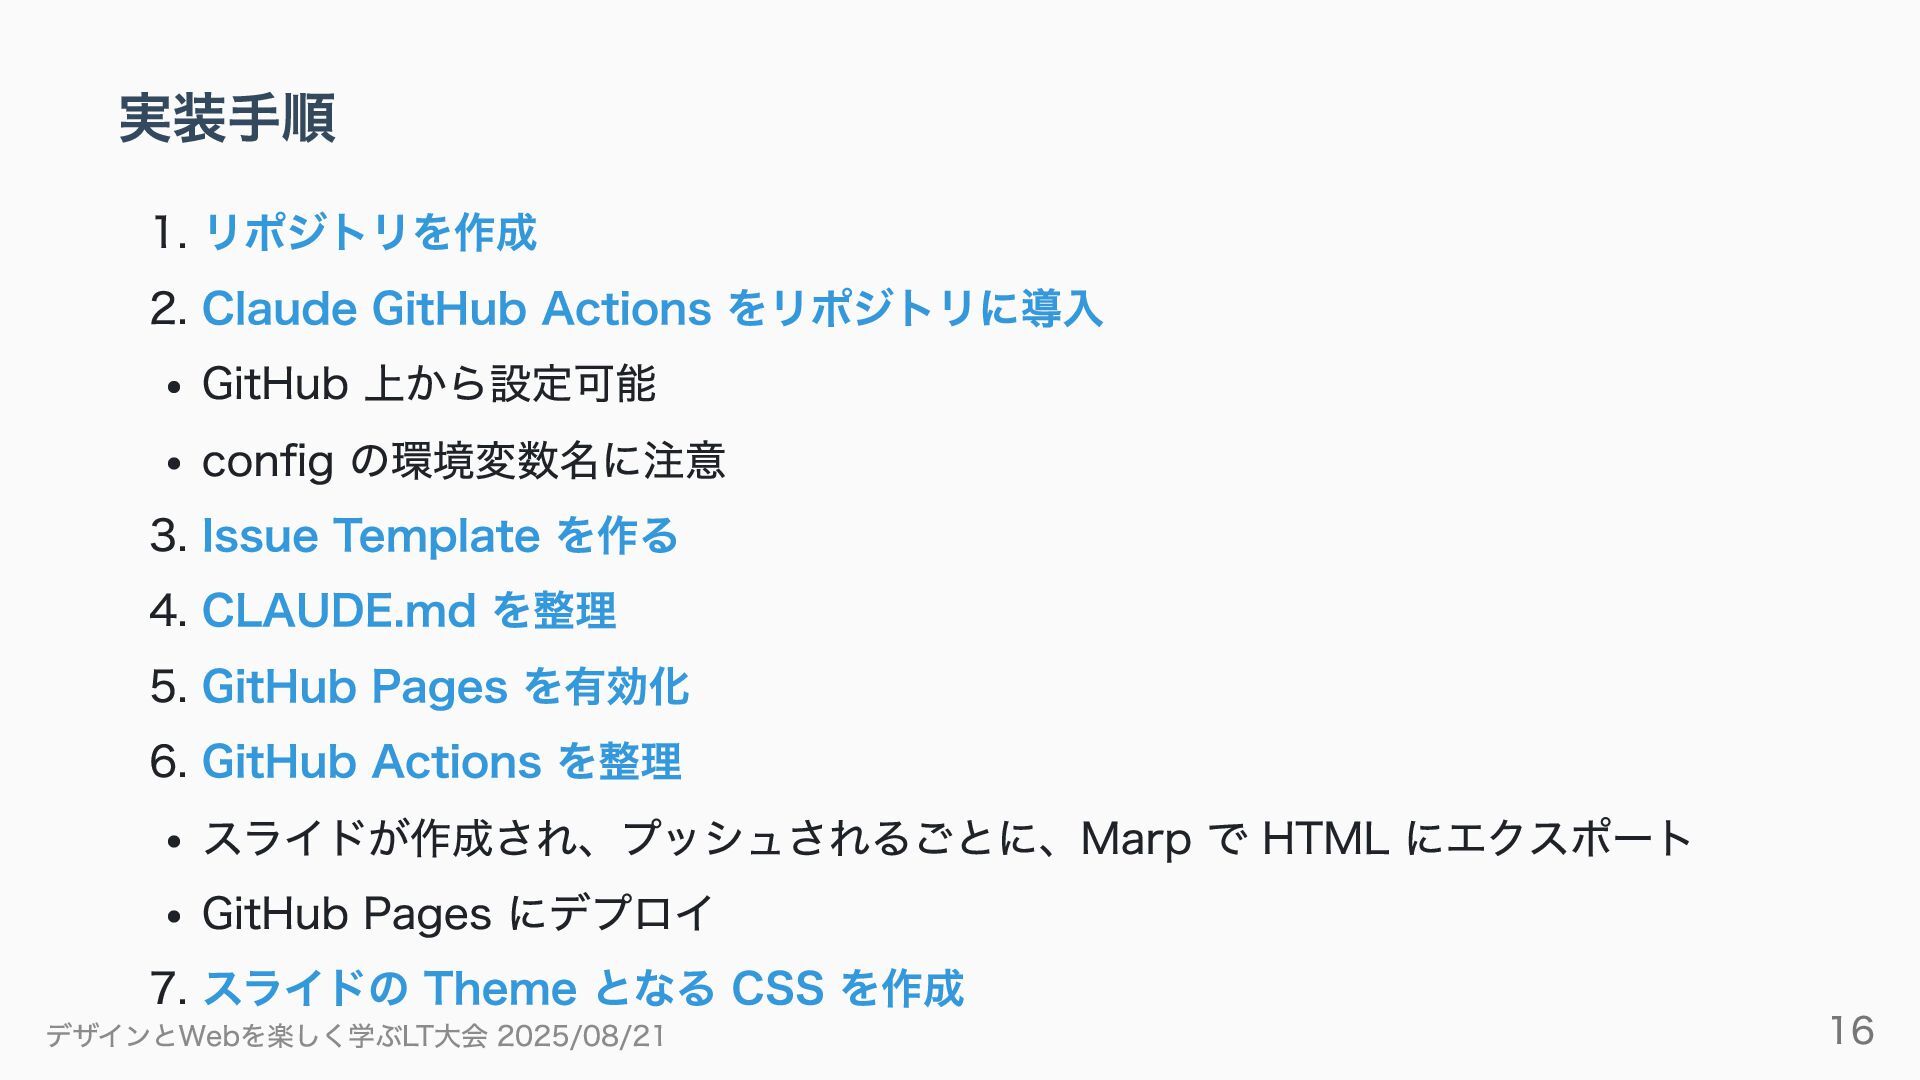Click the GitHub Pages にデプロイ bullet text
Viewport: 1920px width, 1080px height.
click(x=458, y=913)
